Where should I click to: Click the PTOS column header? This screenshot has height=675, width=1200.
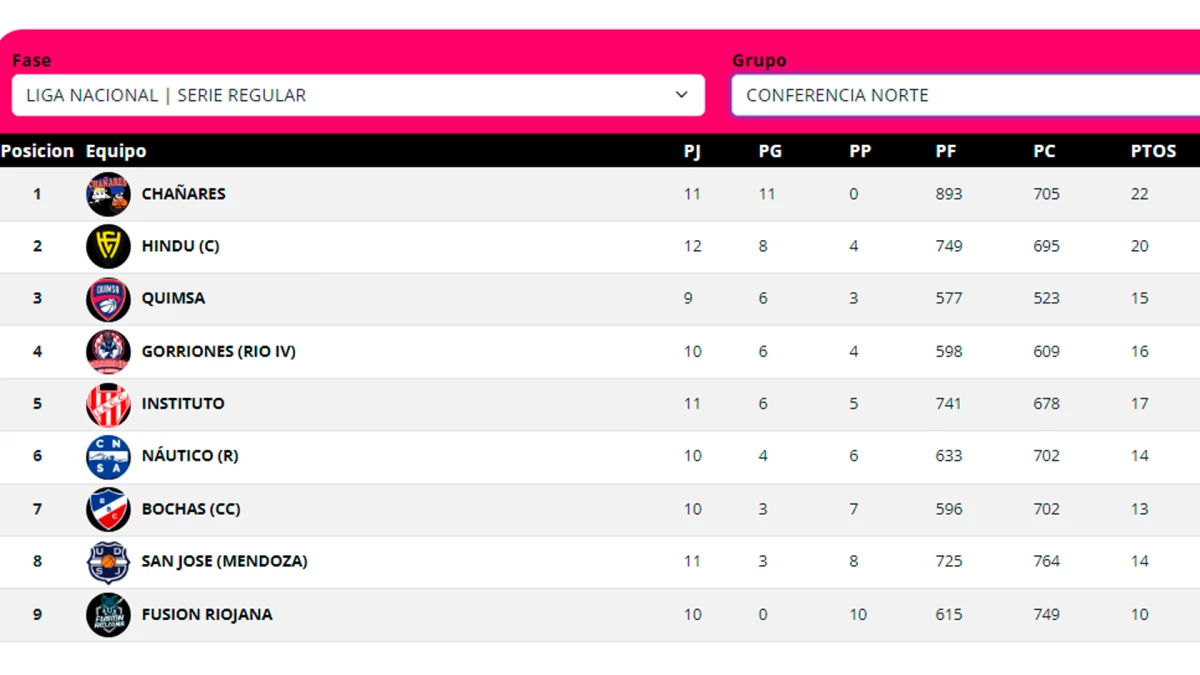(1153, 151)
